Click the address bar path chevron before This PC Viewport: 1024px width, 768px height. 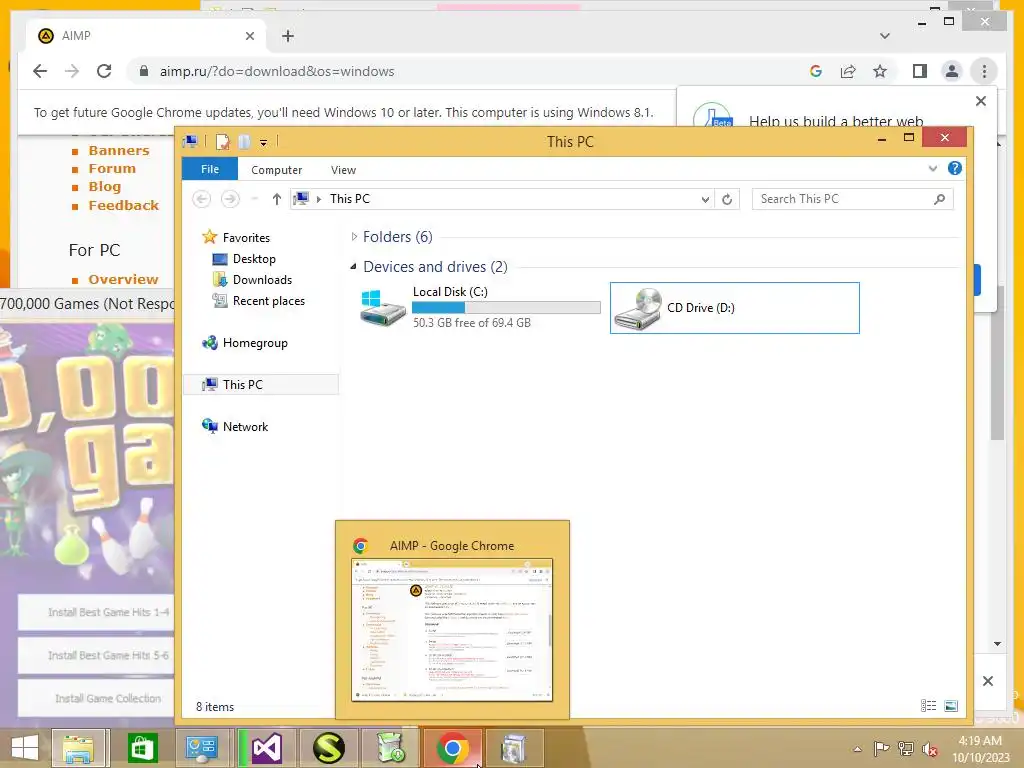(x=319, y=199)
